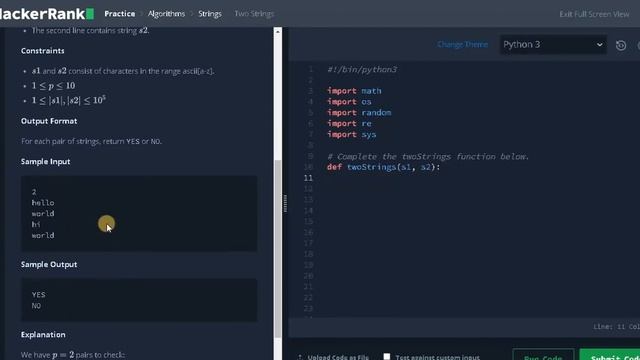
Task: Click 'hello' in the sample input
Action: point(43,202)
